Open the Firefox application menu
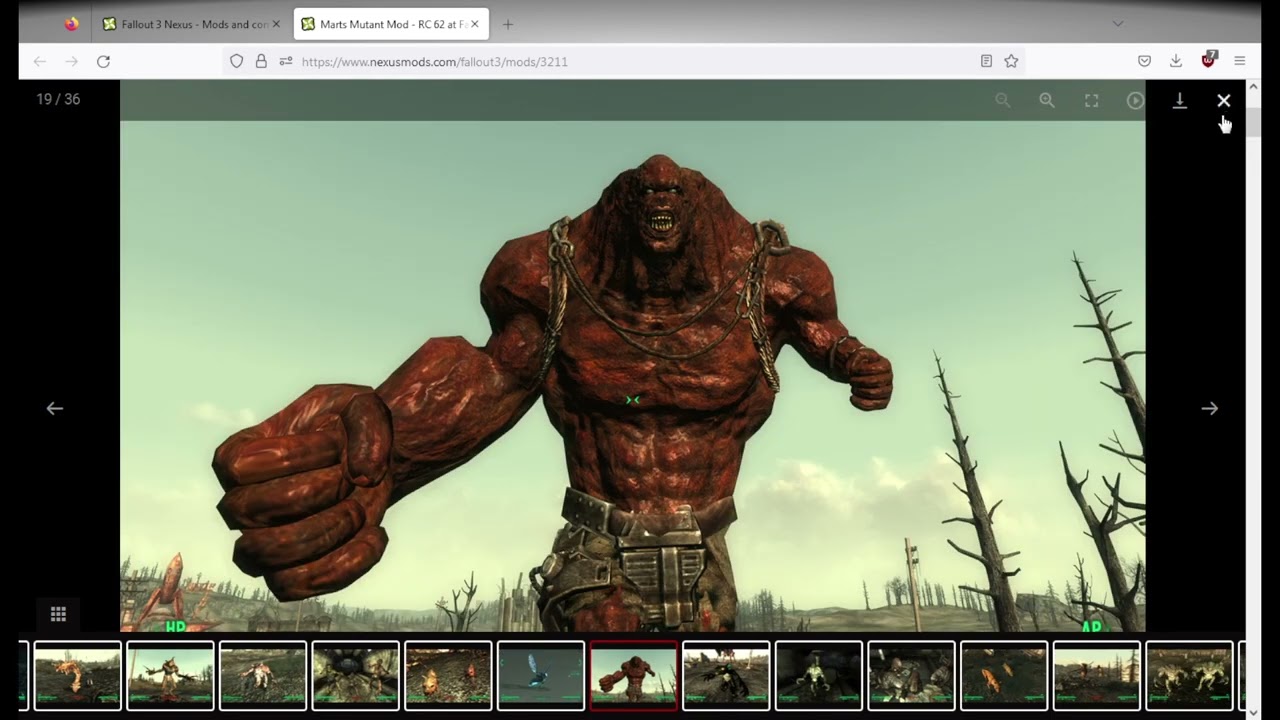 tap(1240, 61)
